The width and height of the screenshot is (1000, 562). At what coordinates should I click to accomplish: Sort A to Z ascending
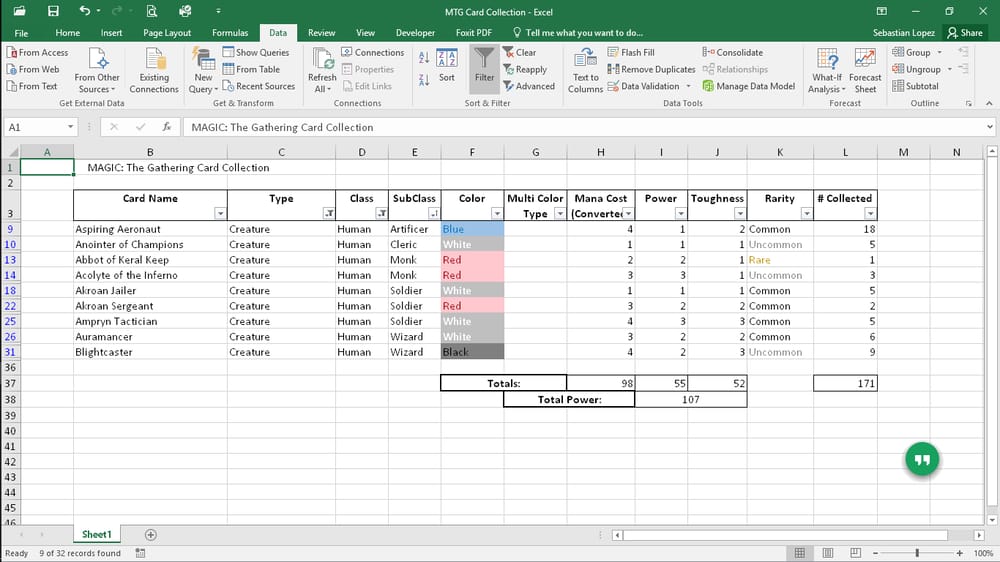coord(424,58)
